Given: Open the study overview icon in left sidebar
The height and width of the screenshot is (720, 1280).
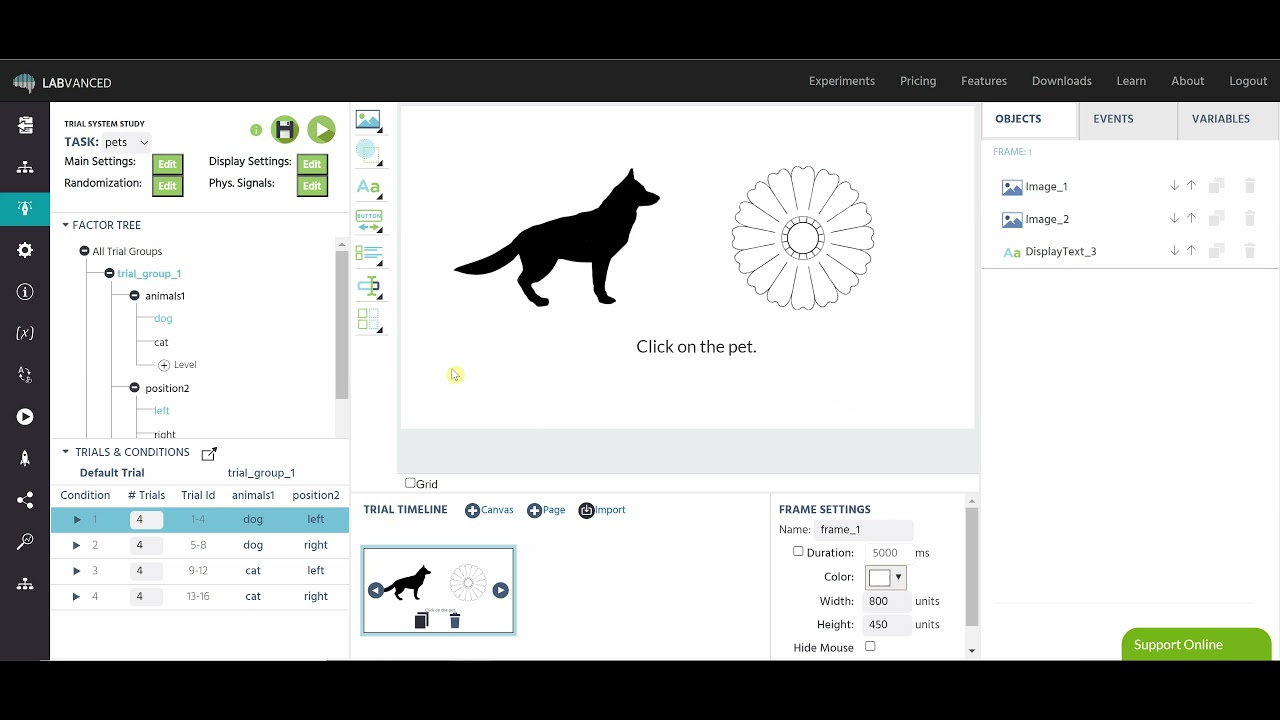Looking at the screenshot, I should [25, 125].
